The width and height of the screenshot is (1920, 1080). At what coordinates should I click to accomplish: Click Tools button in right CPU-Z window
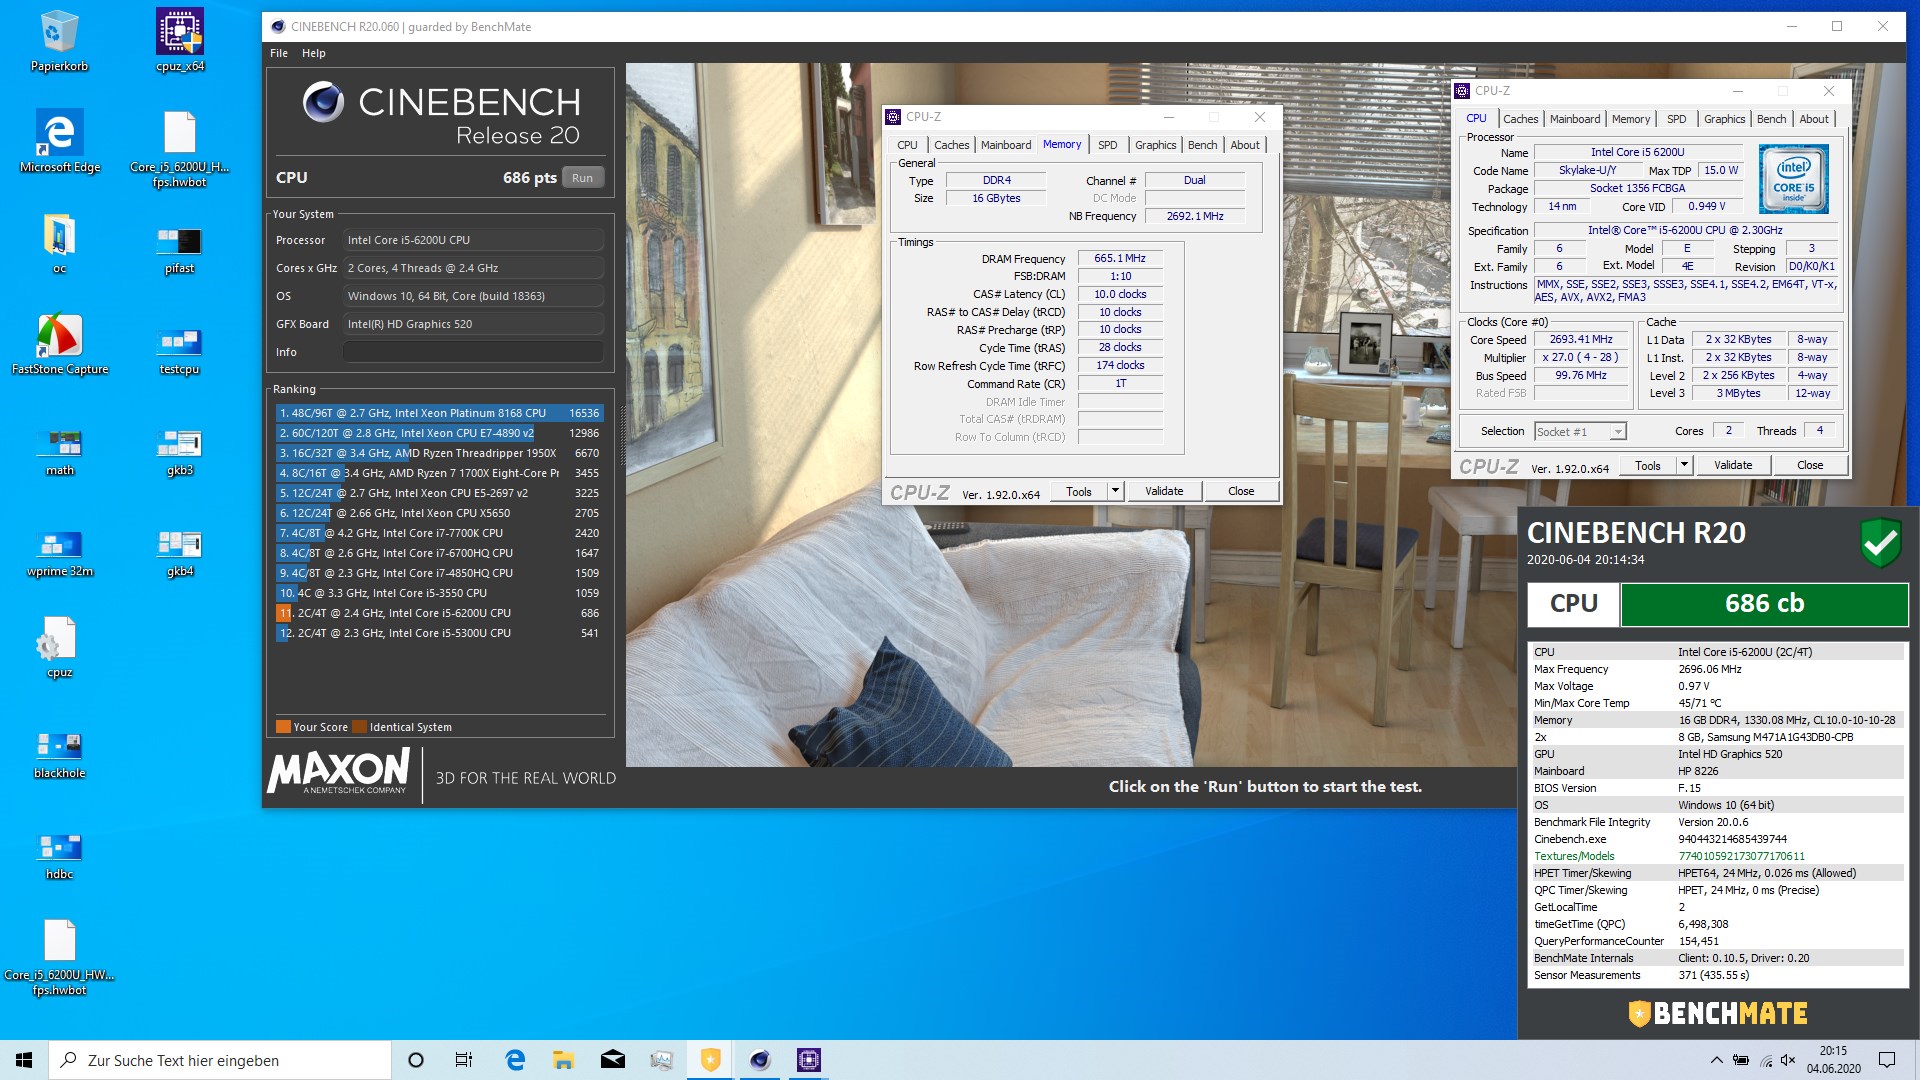[x=1647, y=465]
